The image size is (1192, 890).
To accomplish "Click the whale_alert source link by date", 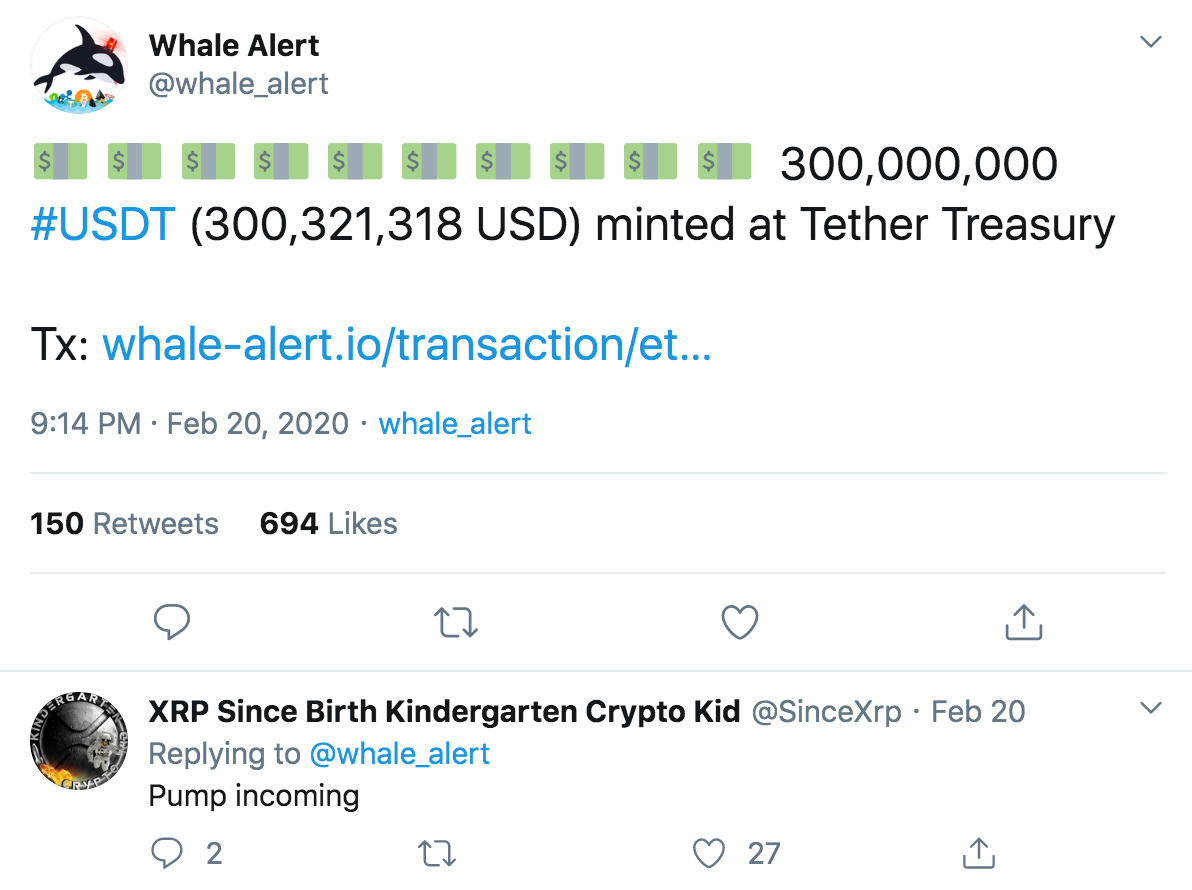I will click(455, 424).
